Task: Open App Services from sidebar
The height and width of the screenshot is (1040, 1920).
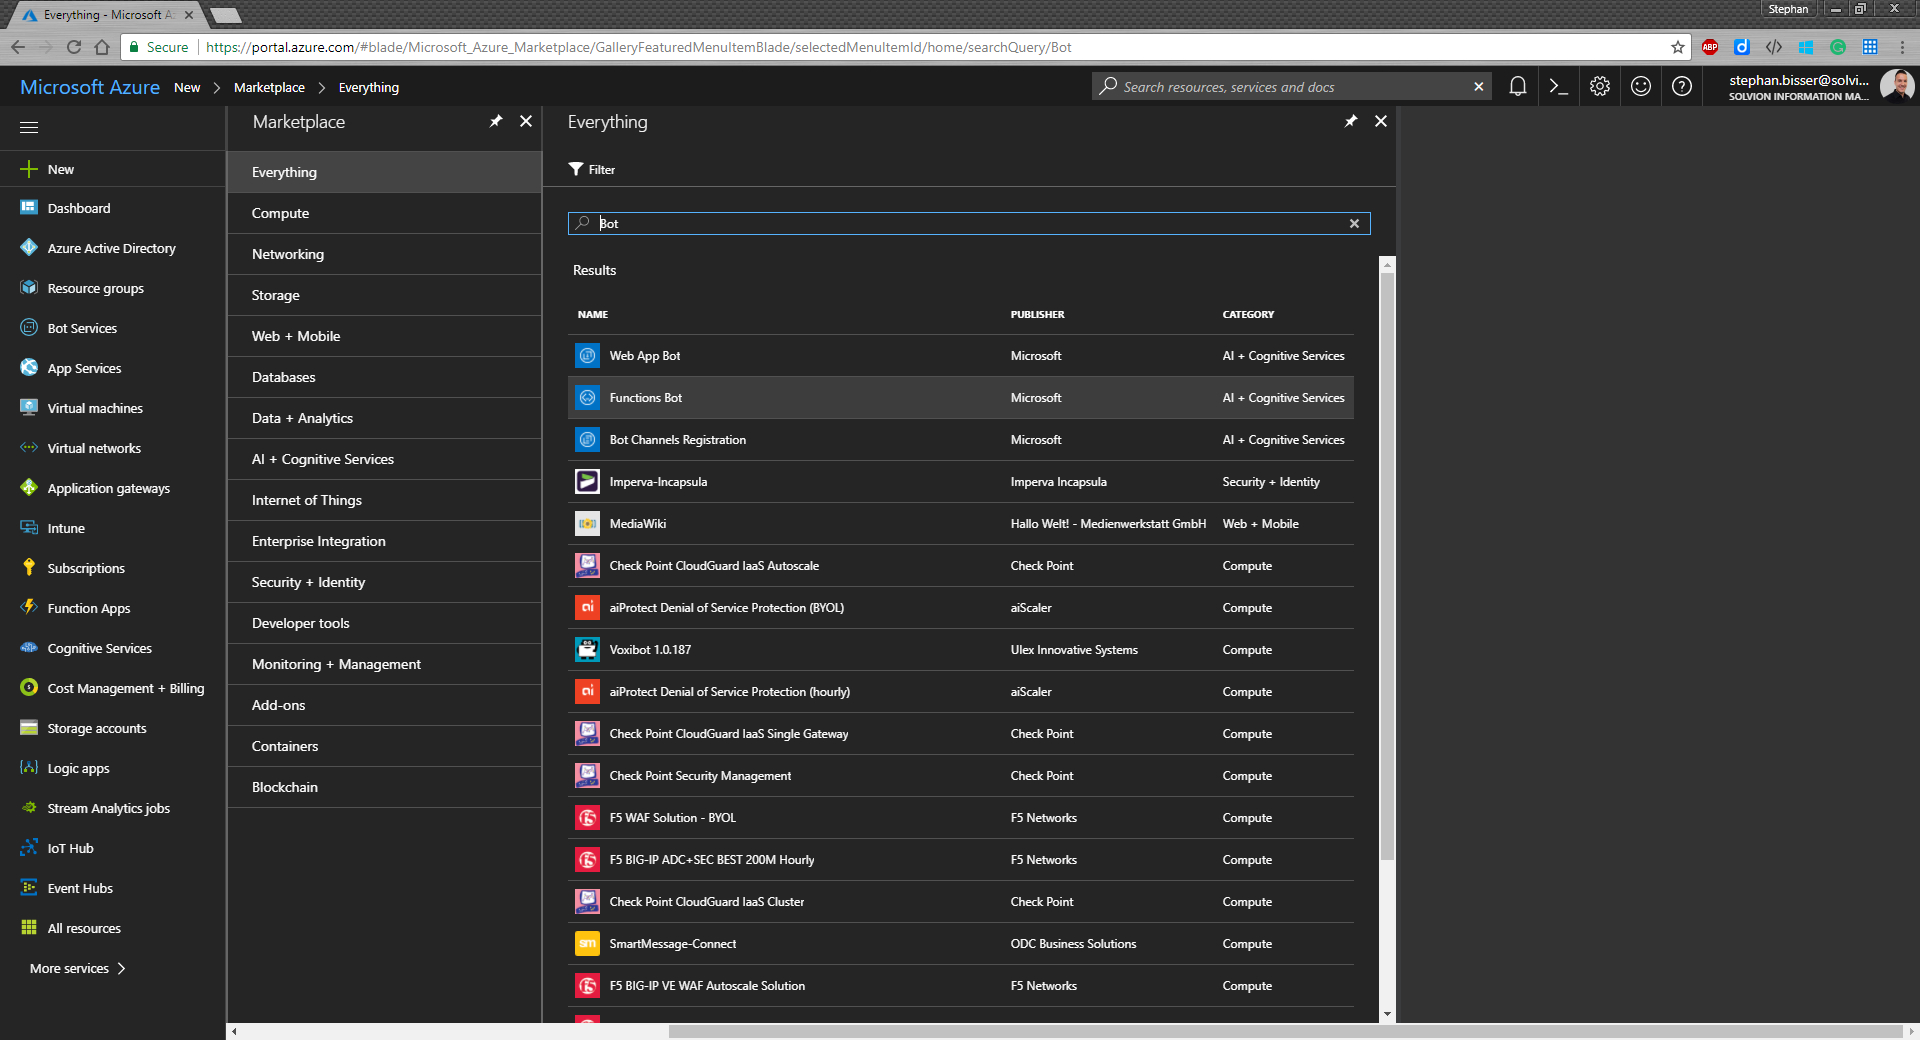Action: pos(112,368)
